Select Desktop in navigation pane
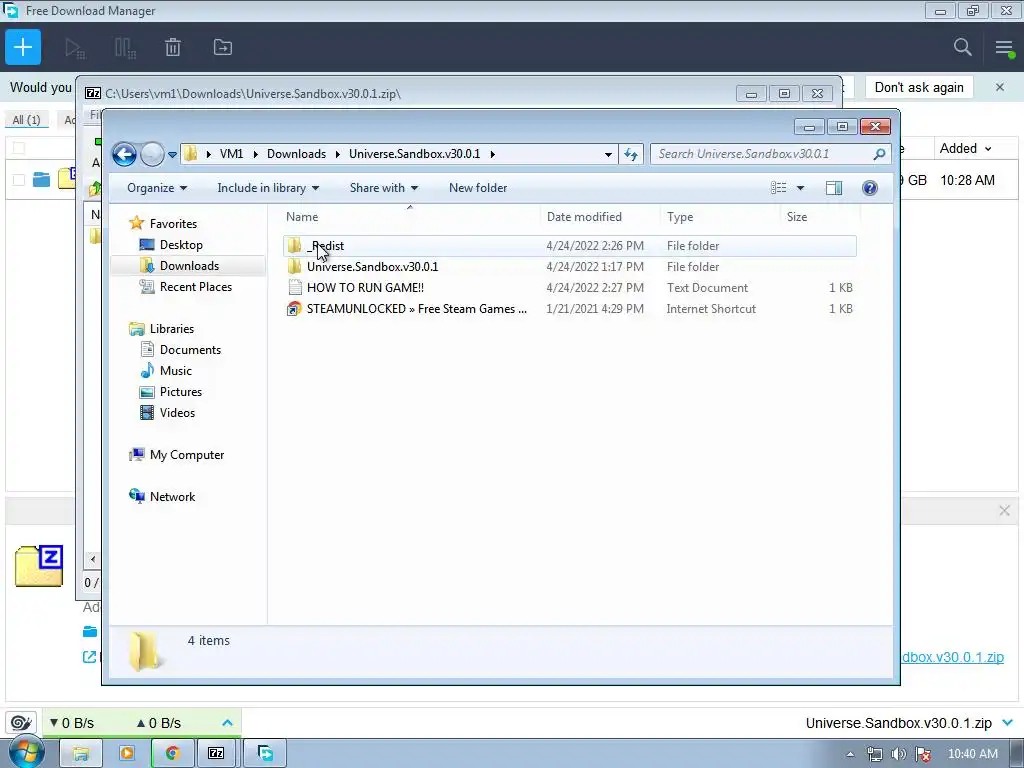Screen dimensions: 1024x768 (181, 245)
